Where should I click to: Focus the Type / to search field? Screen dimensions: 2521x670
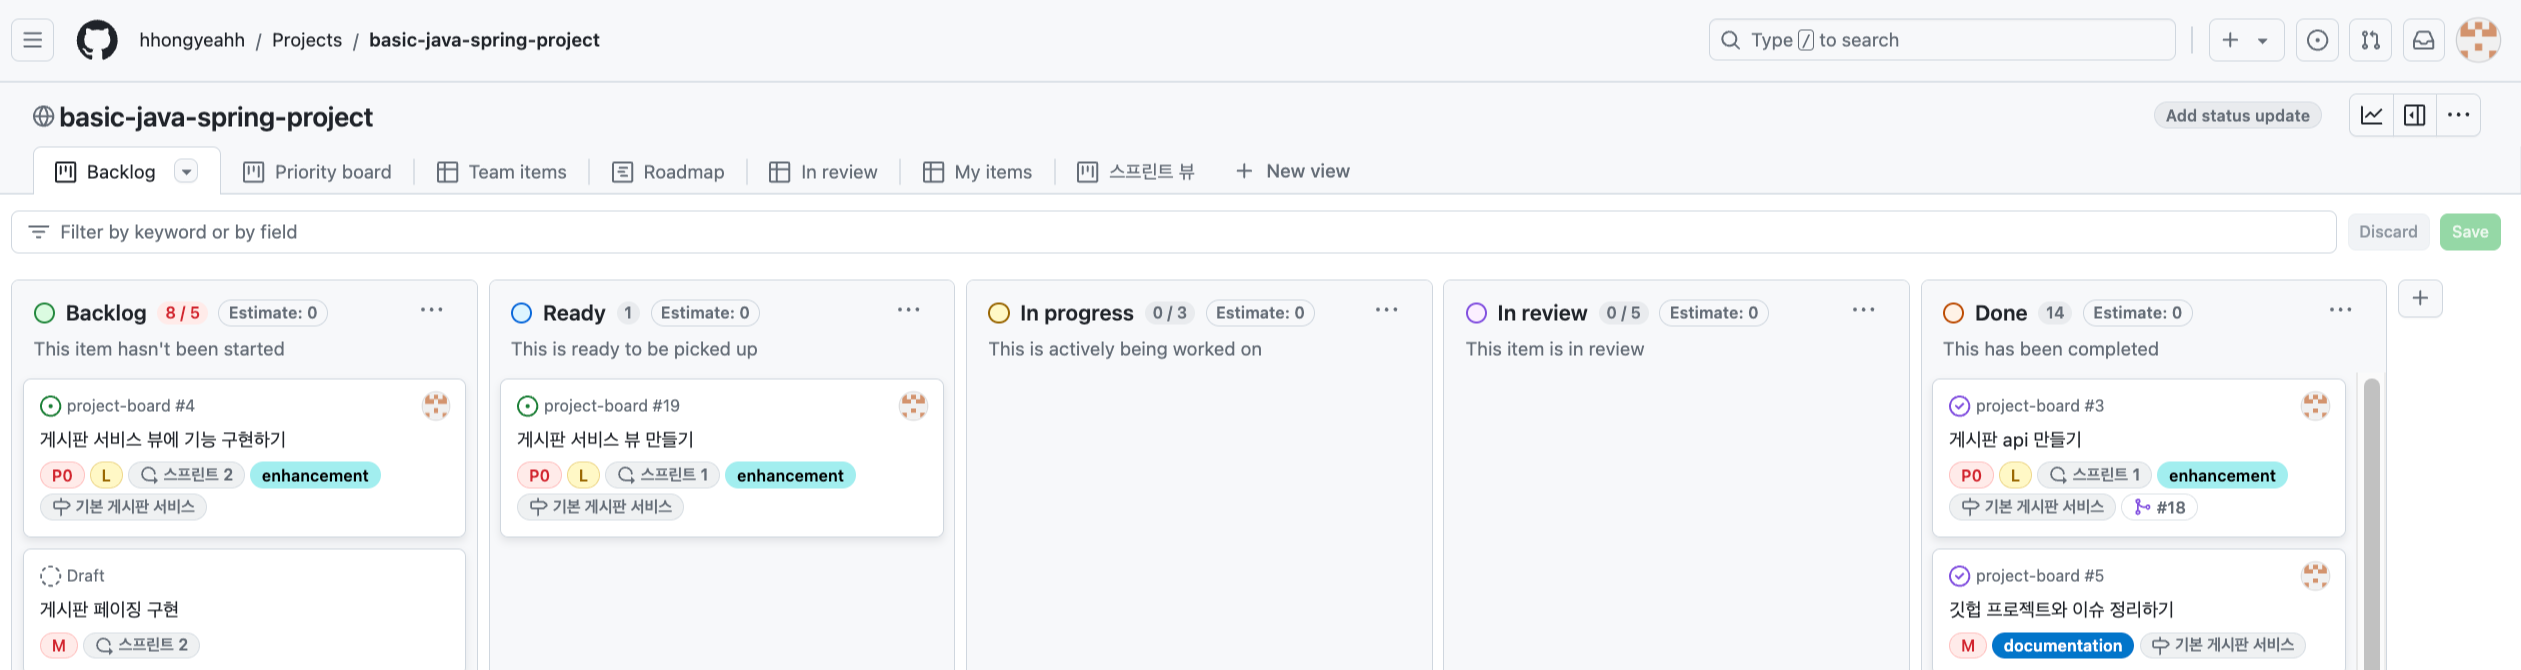(x=1942, y=40)
